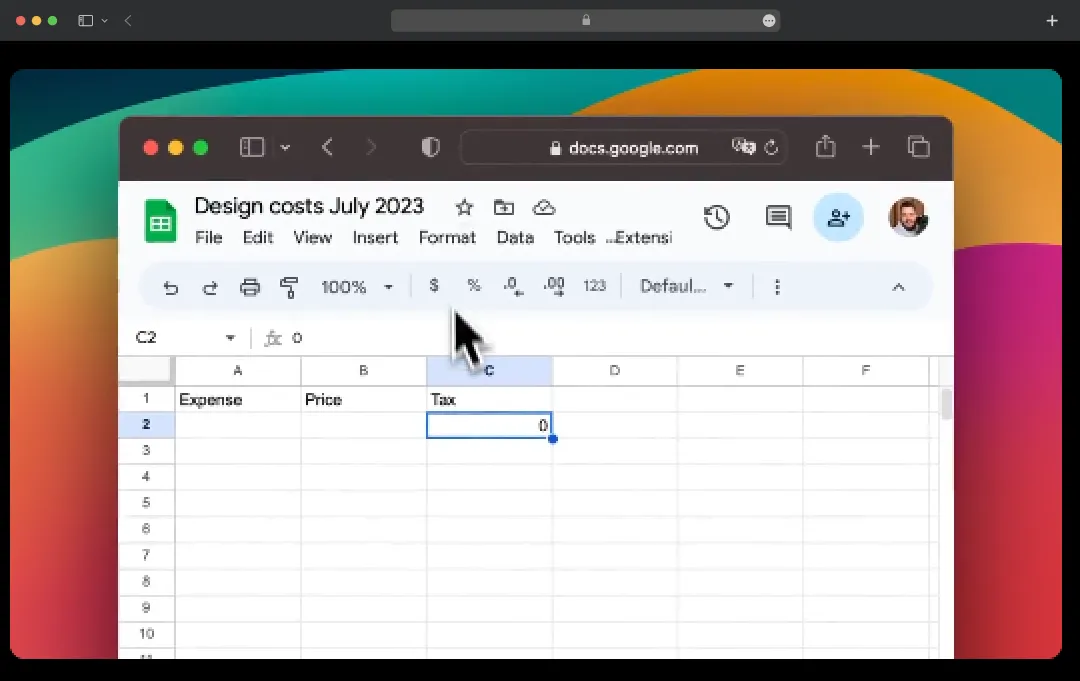Screen dimensions: 1080x681
Task: Open the Default font dropdown
Action: pyautogui.click(x=686, y=286)
